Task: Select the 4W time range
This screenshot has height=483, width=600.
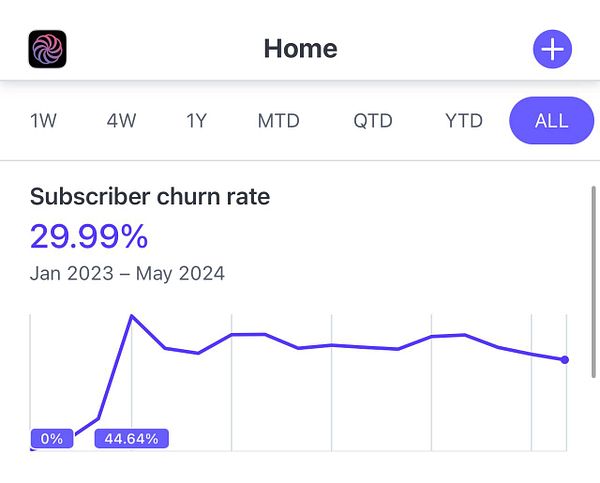Action: pyautogui.click(x=121, y=121)
